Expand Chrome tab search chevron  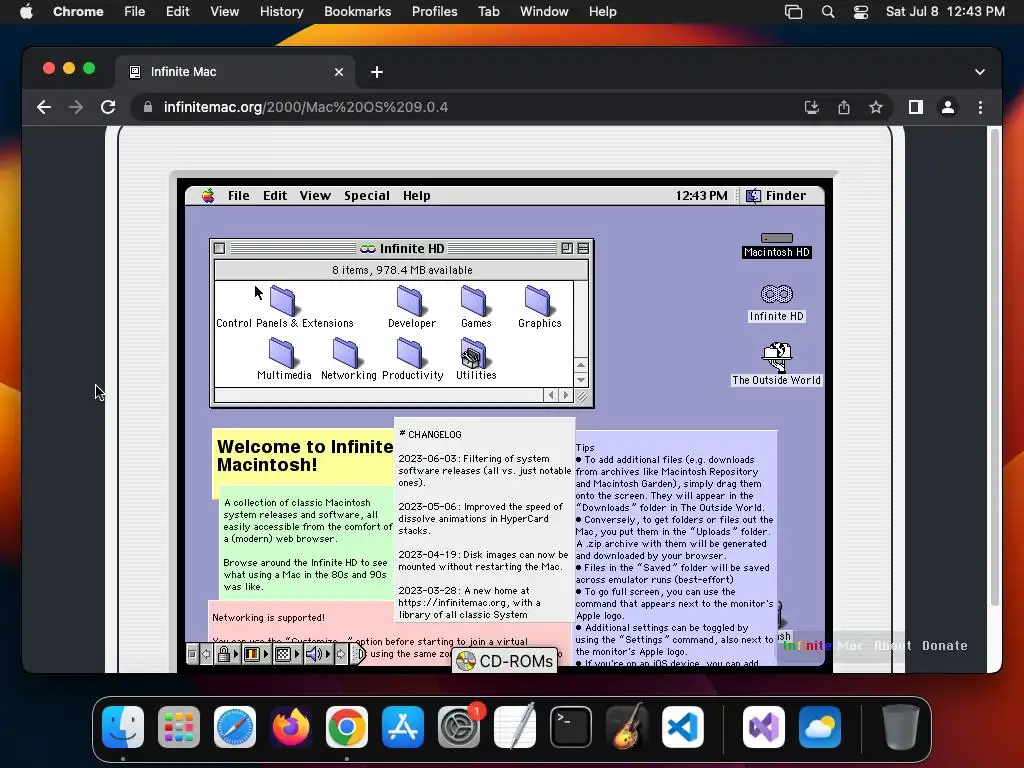pyautogui.click(x=980, y=72)
